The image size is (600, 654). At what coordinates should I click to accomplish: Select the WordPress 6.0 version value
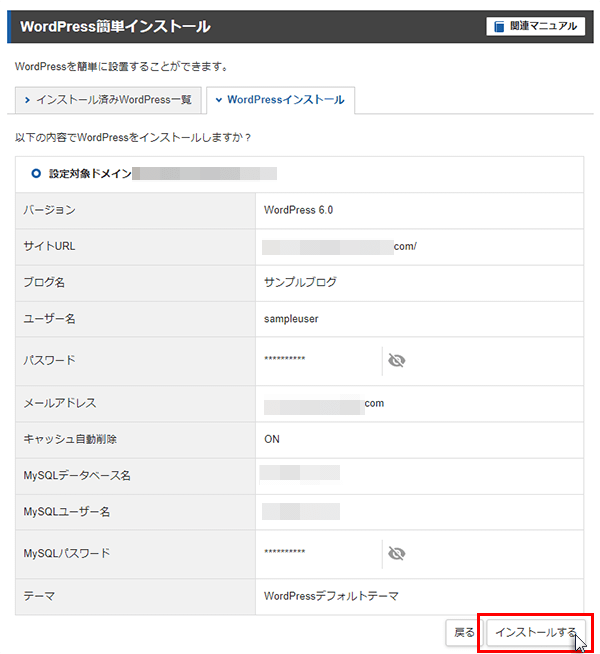coord(298,210)
